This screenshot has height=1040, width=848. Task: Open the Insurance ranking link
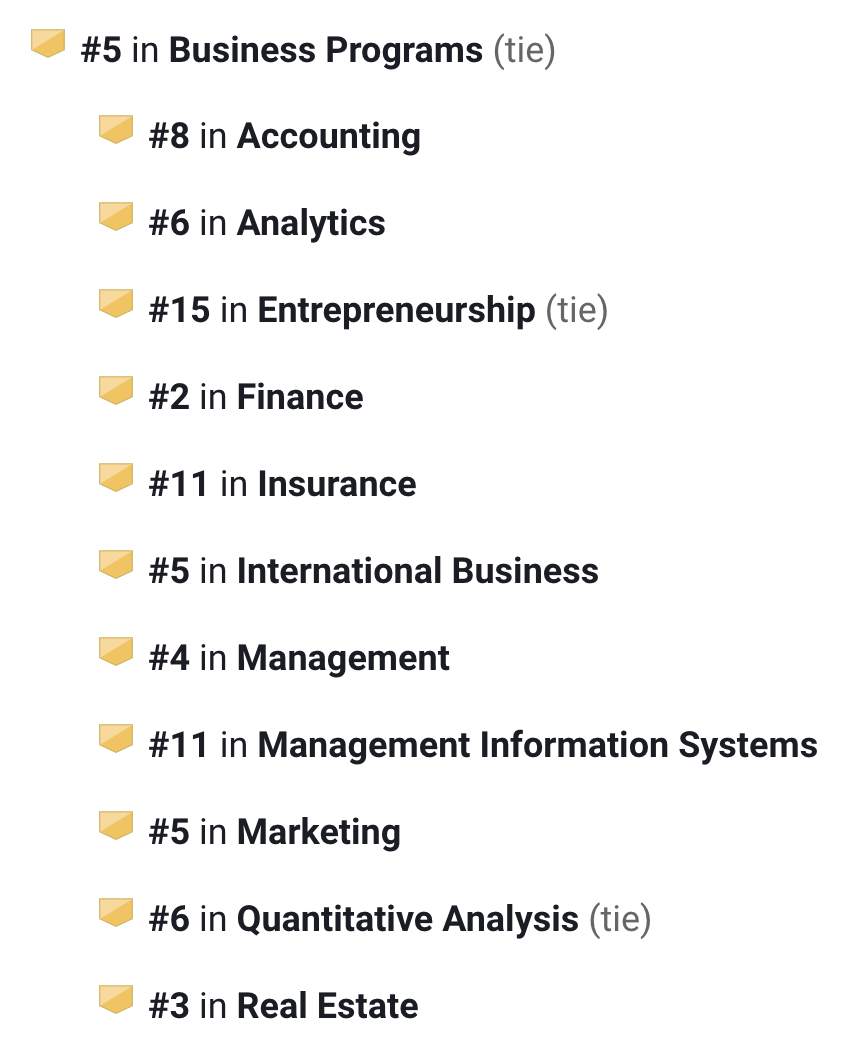336,485
